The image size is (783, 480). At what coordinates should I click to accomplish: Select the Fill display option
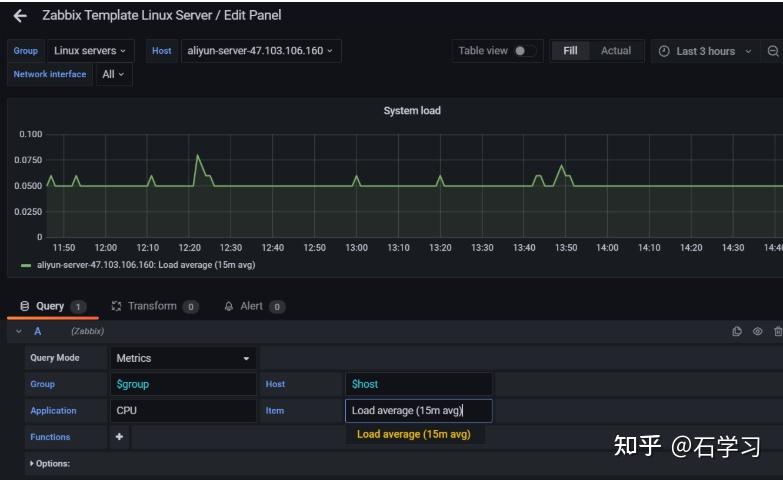(570, 51)
